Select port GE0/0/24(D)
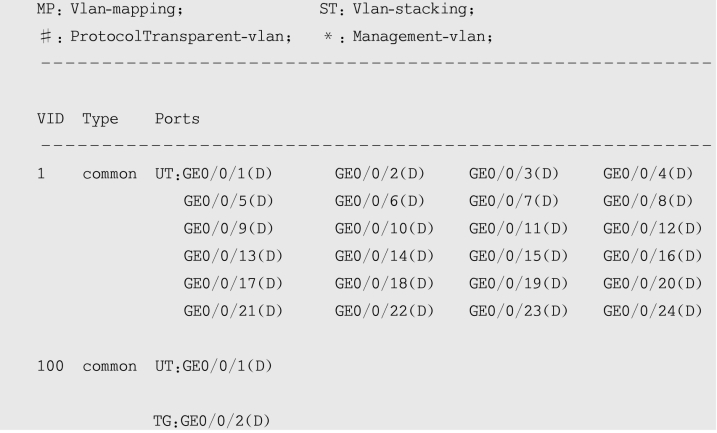This screenshot has height=433, width=717. pyautogui.click(x=653, y=311)
